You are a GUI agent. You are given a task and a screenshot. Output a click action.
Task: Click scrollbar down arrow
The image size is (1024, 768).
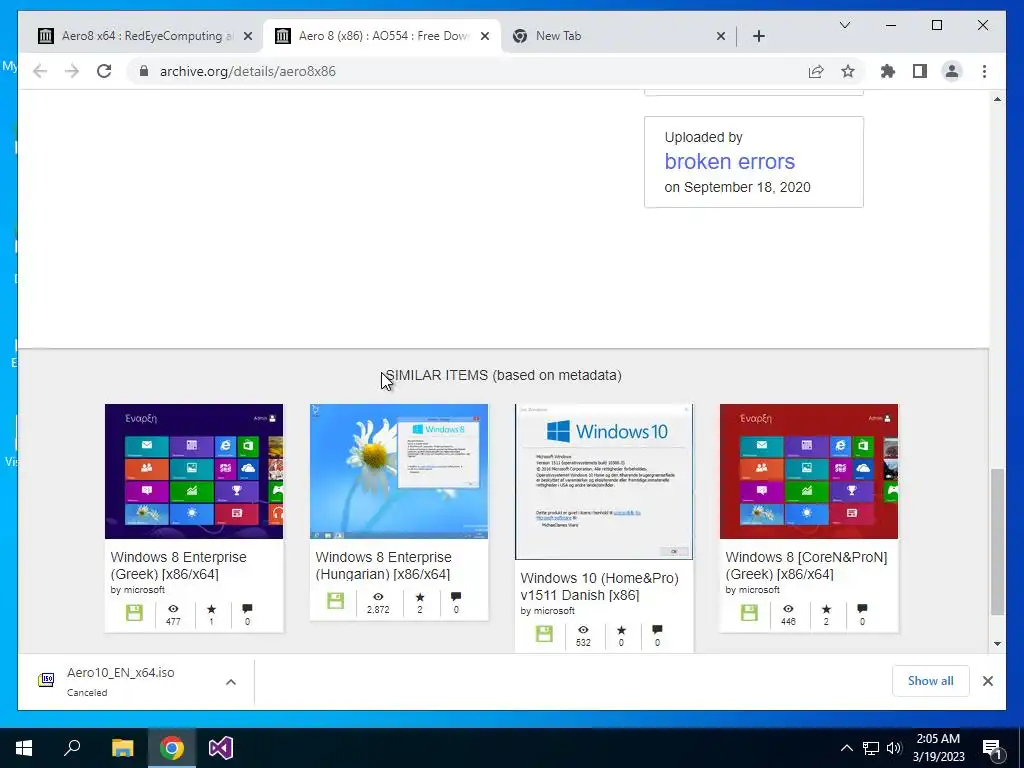coord(997,643)
